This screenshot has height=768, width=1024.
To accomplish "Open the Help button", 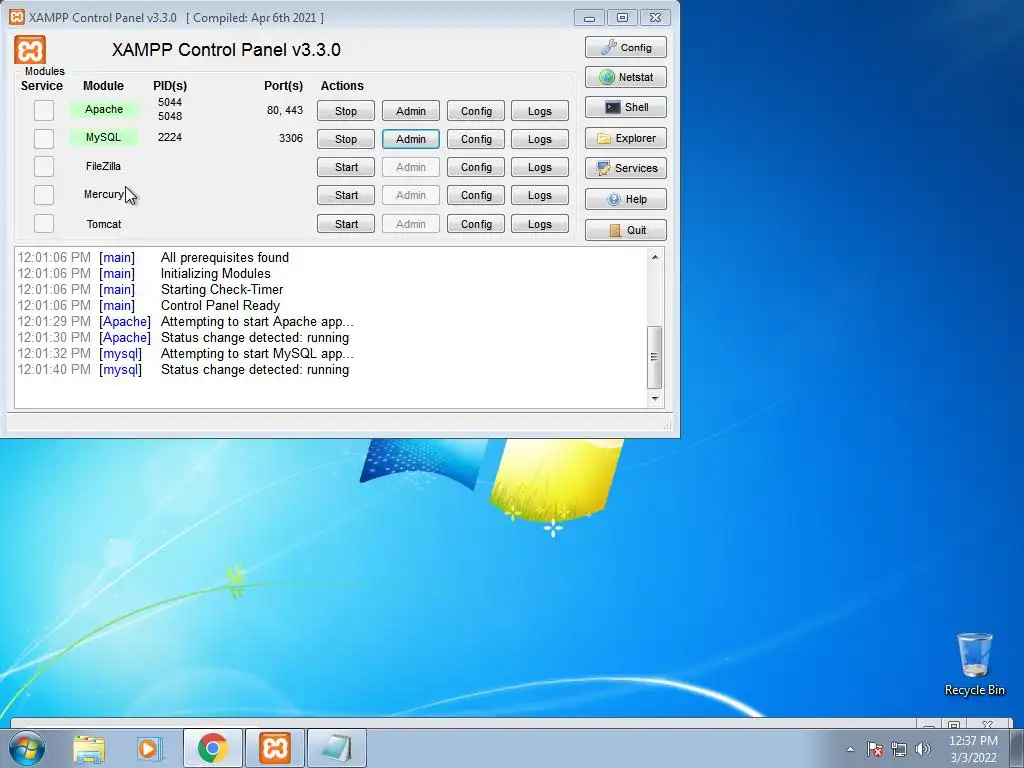I will click(x=626, y=199).
